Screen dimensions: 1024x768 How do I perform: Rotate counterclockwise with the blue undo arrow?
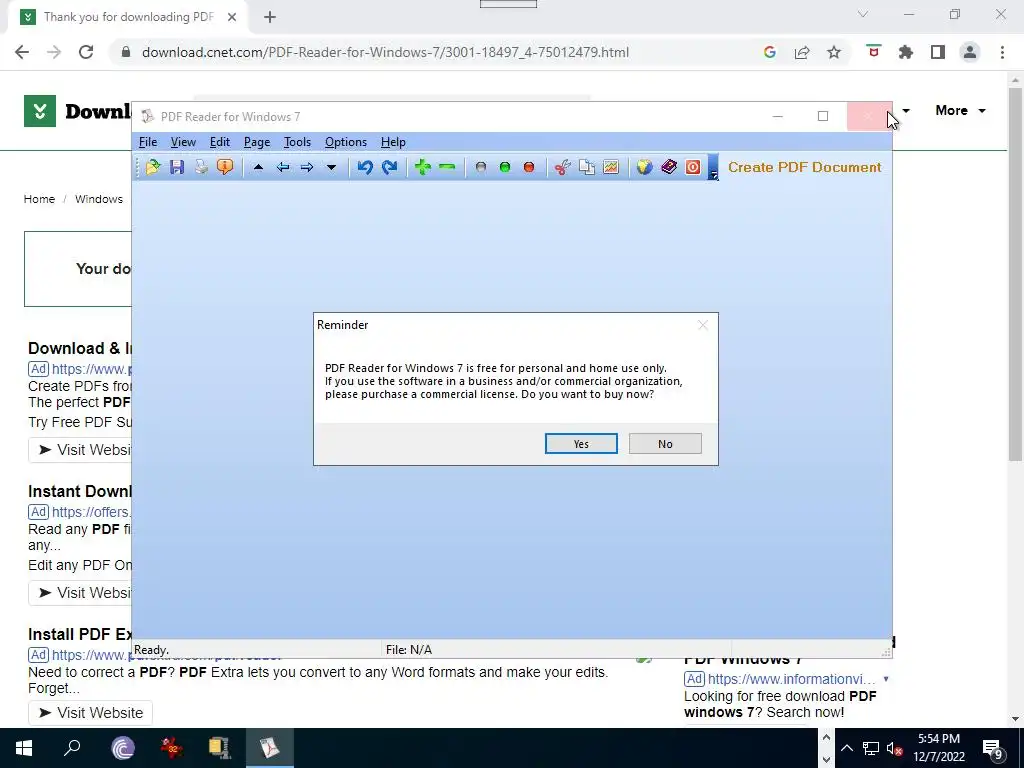pos(365,167)
